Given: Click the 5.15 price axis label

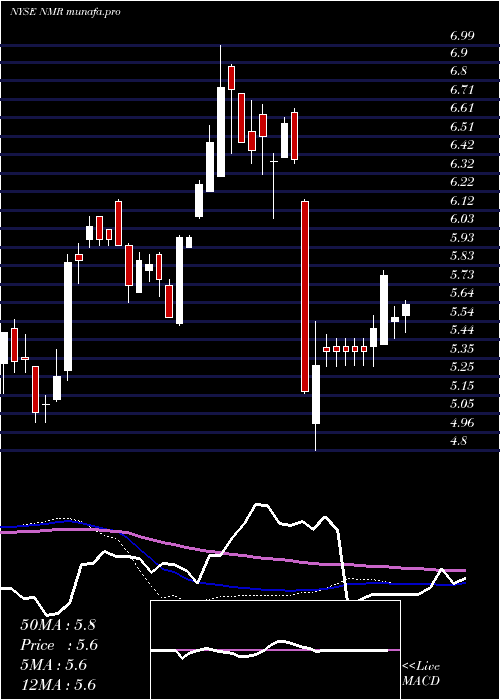Looking at the screenshot, I should (462, 386).
